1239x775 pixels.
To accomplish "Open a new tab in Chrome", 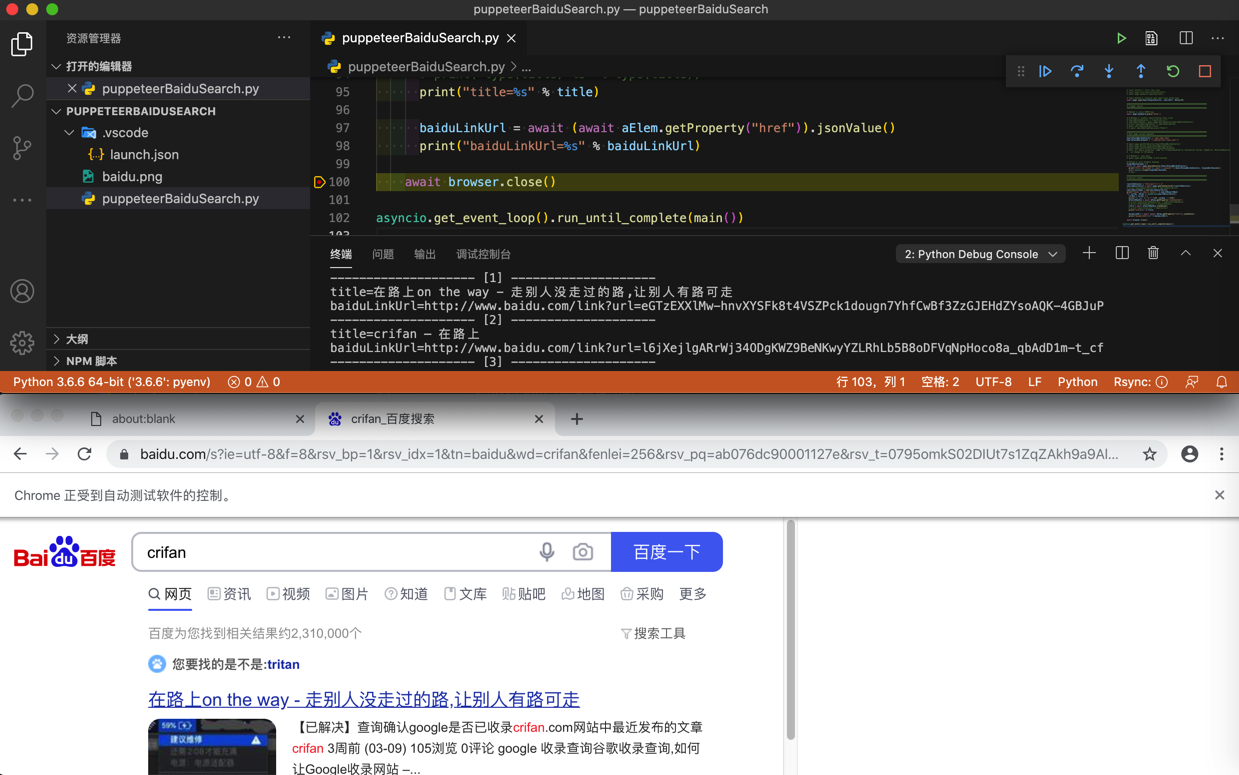I will coord(577,419).
